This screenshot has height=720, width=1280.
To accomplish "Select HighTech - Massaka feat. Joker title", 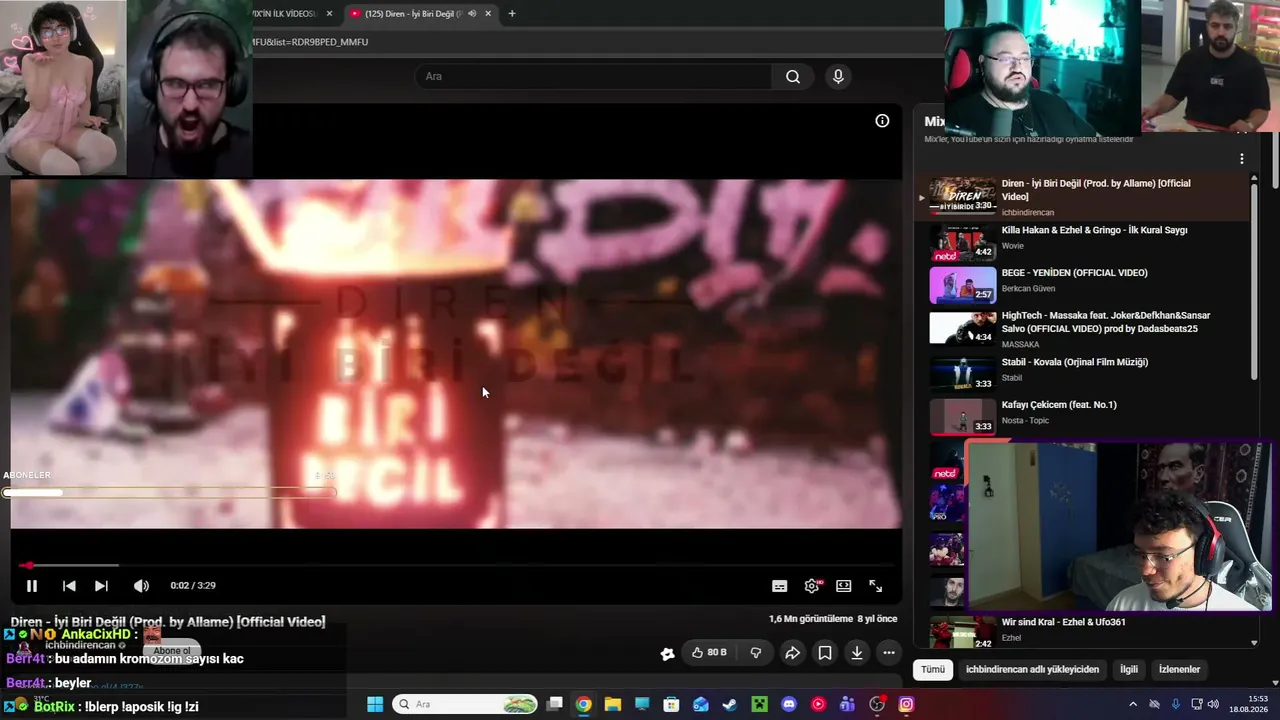I will pyautogui.click(x=1105, y=322).
